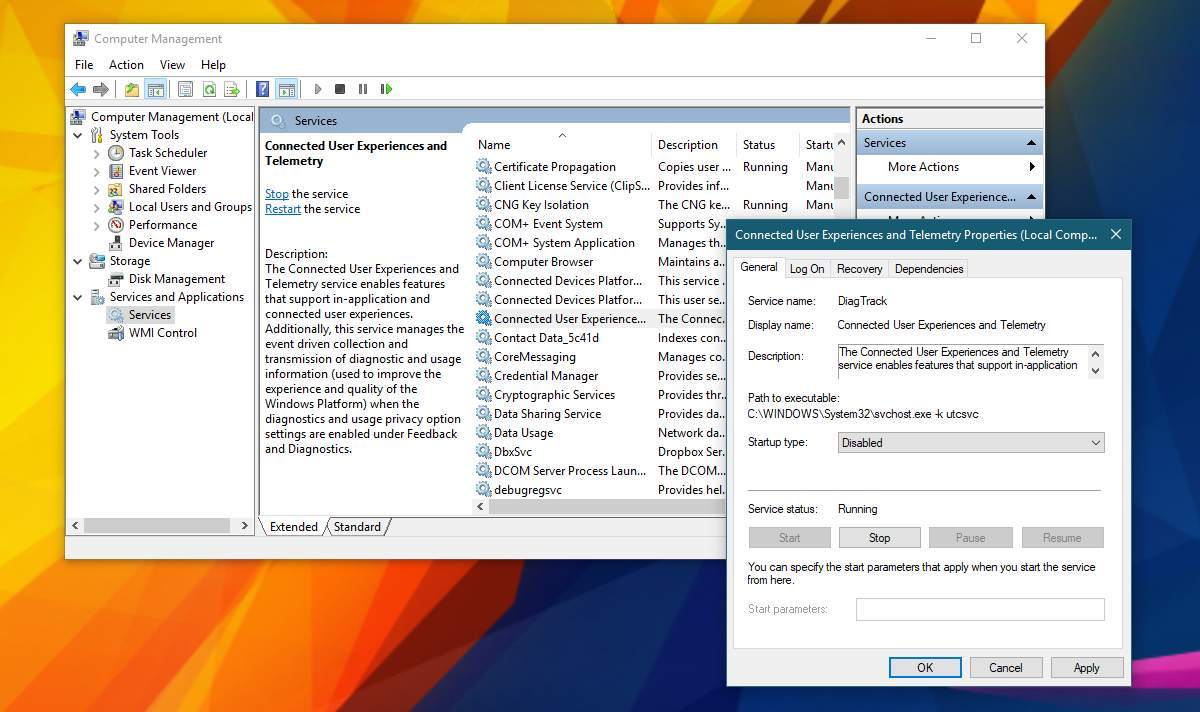1200x712 pixels.
Task: Expand the Performance tree node
Action: (96, 225)
